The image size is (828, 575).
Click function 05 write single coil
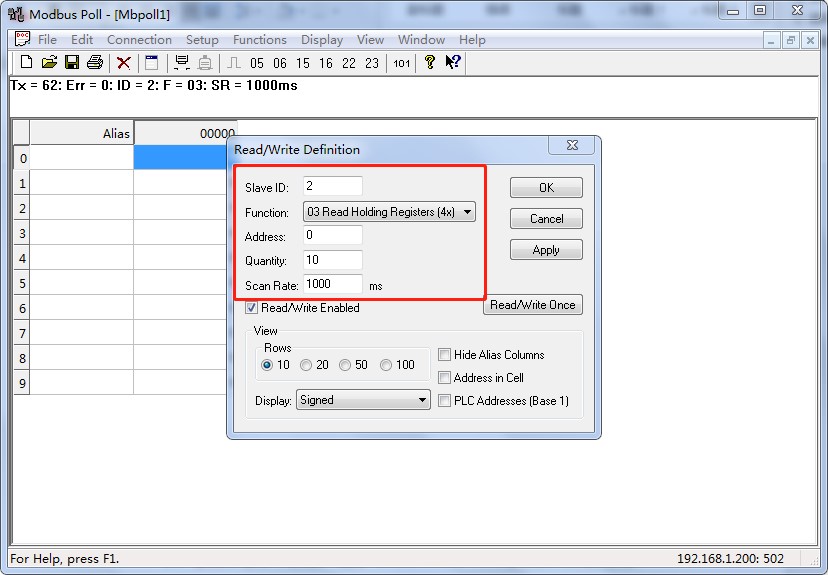coord(257,63)
